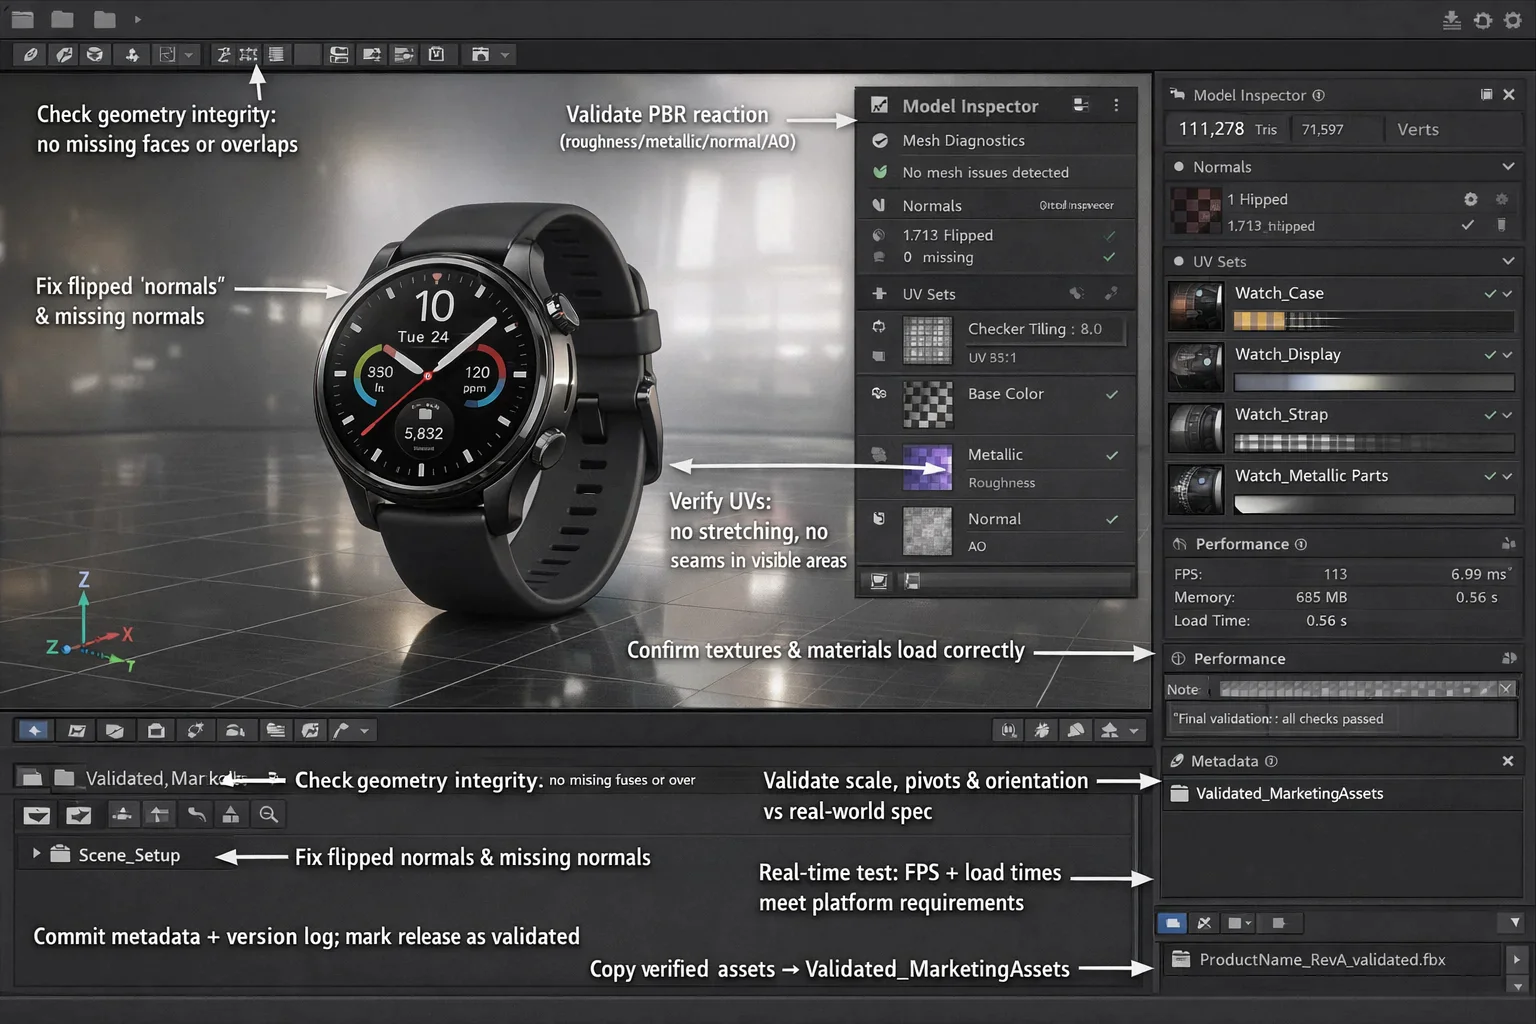Viewport: 1536px width, 1024px height.
Task: Toggle the Base Color checkmark
Action: 1111,395
